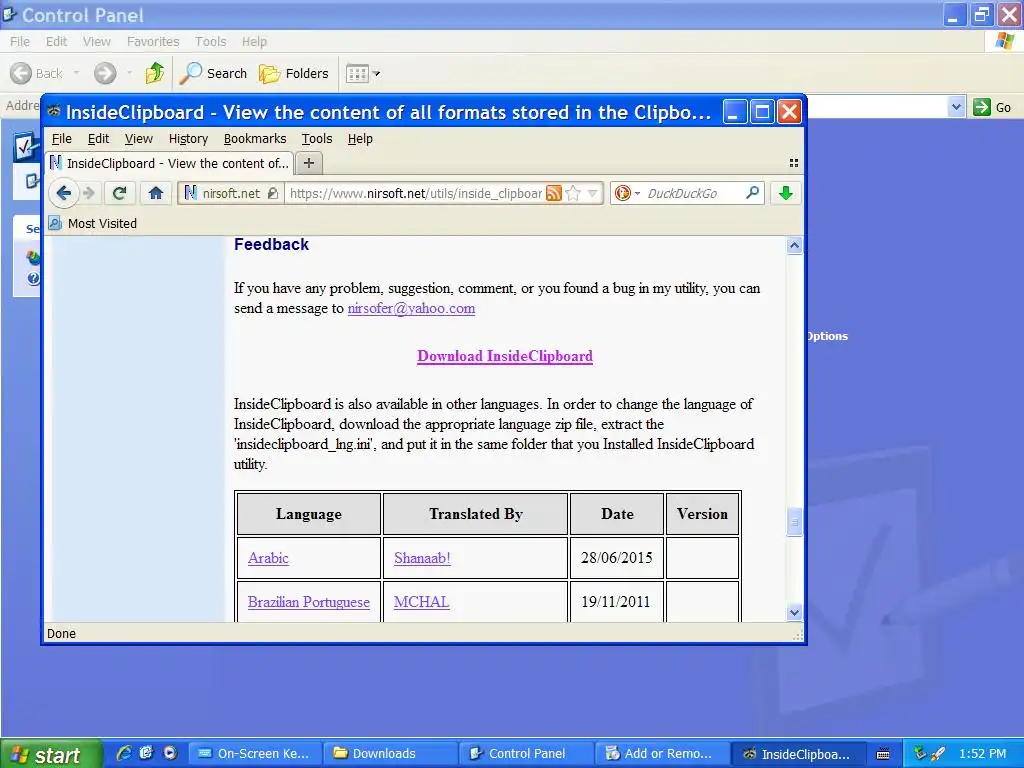Click the media player Quick Launch icon
This screenshot has height=768, width=1024.
click(x=170, y=753)
